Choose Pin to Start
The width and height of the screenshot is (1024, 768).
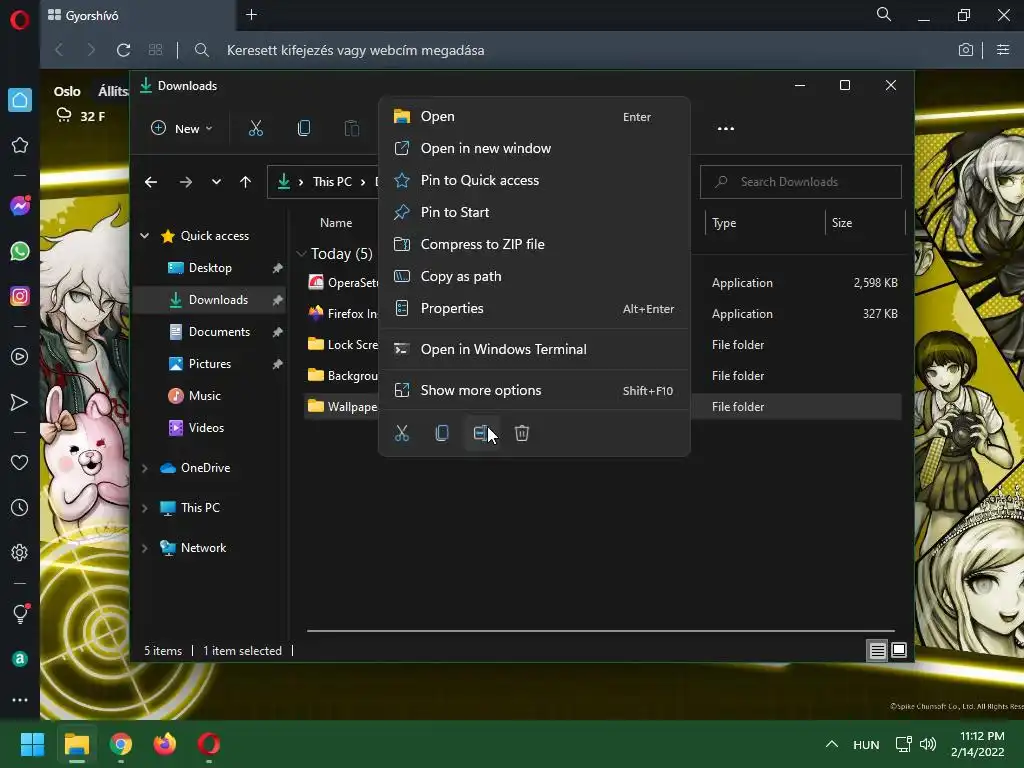pos(534,212)
